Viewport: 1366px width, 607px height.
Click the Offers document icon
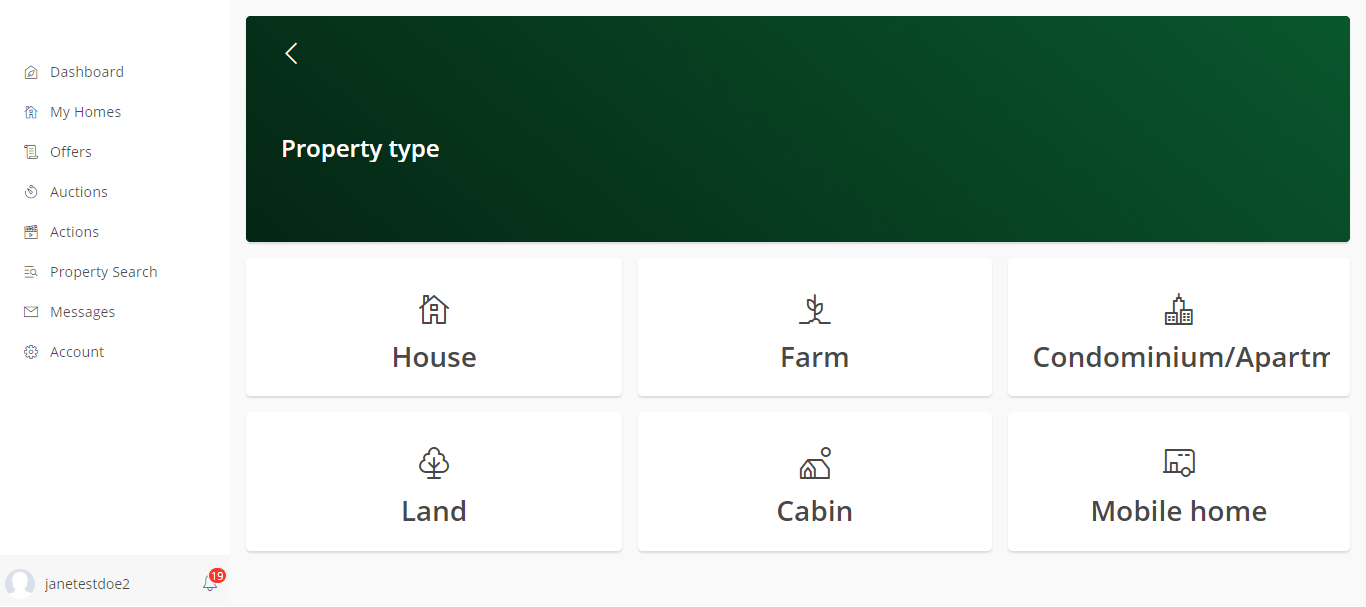[31, 152]
